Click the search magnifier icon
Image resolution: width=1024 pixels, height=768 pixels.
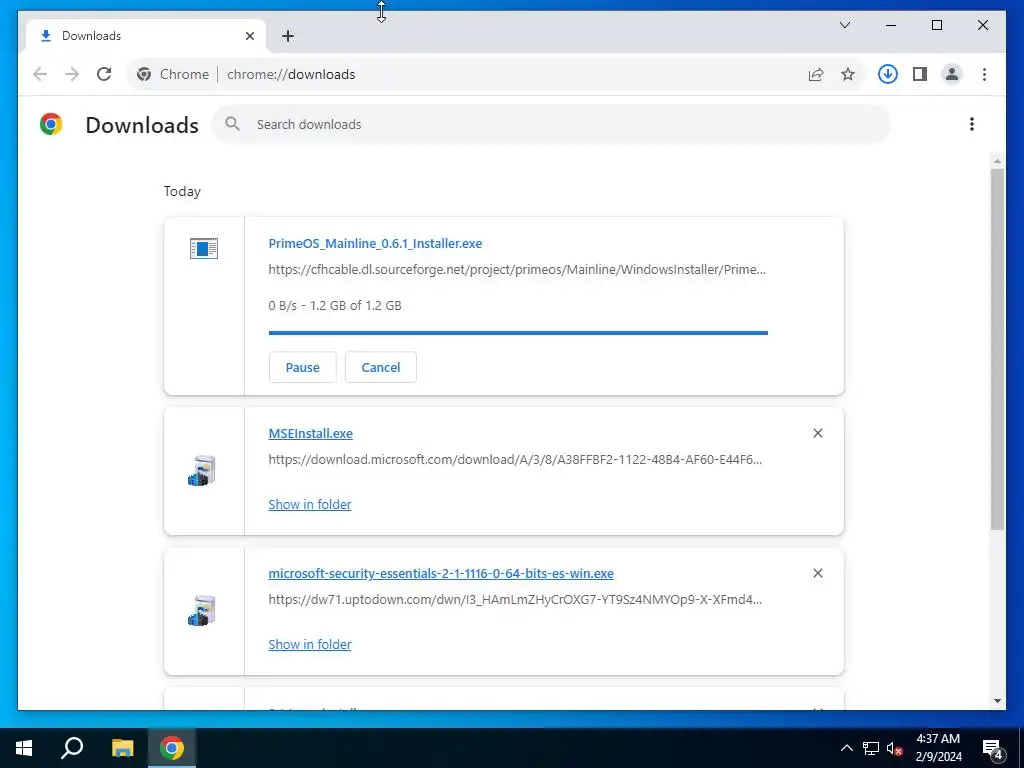(x=232, y=124)
